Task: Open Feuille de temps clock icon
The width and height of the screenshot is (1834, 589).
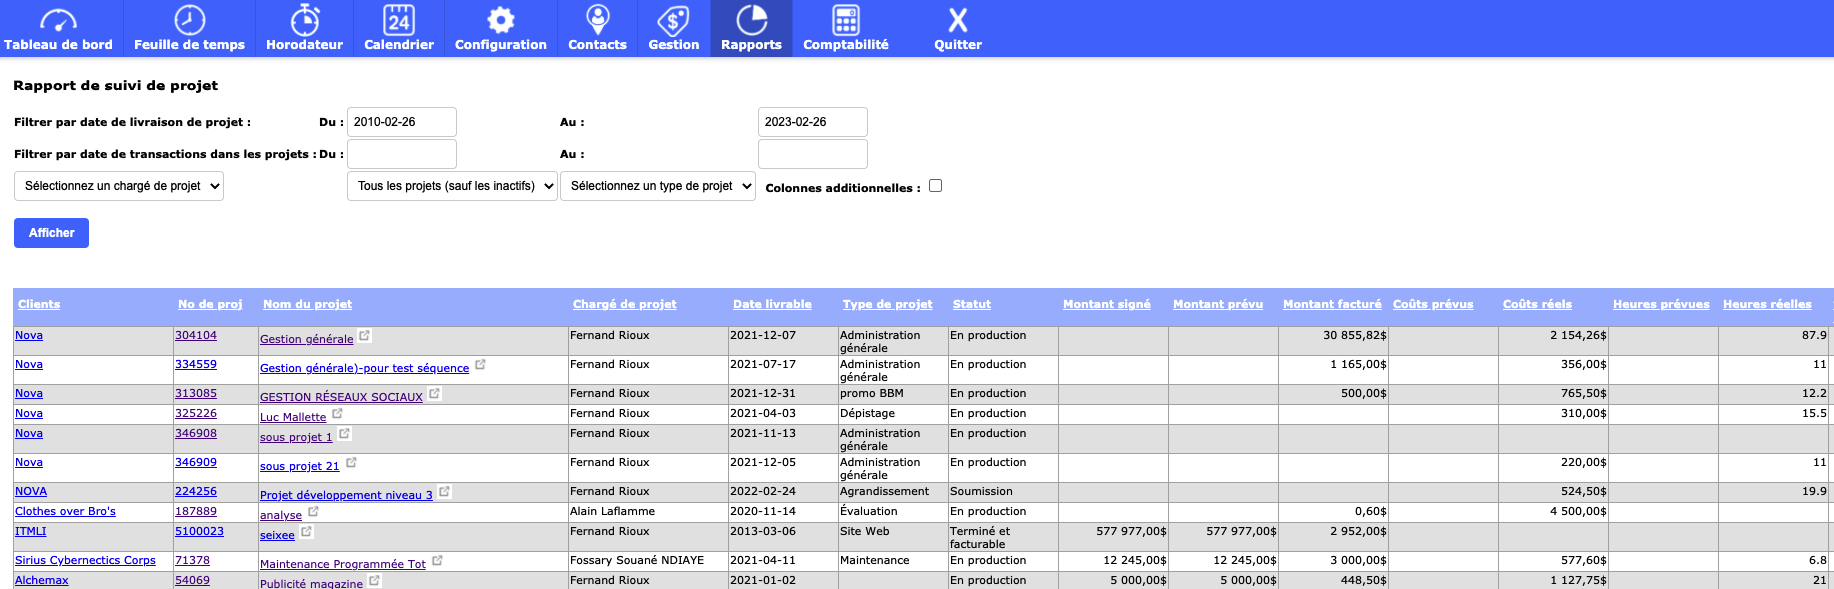Action: [x=189, y=20]
